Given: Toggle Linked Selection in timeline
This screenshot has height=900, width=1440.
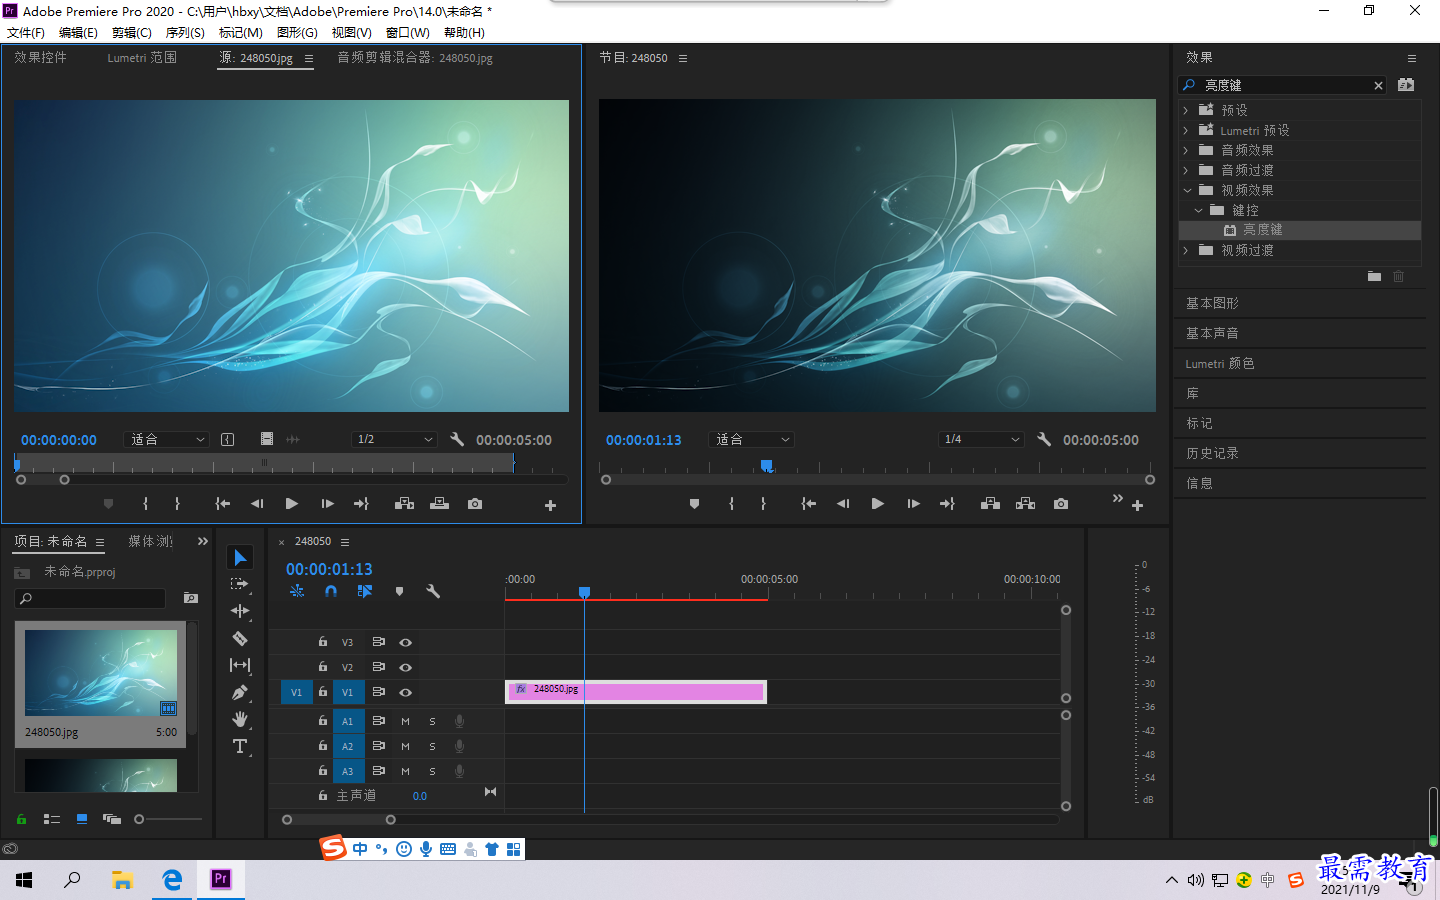Looking at the screenshot, I should tap(365, 591).
